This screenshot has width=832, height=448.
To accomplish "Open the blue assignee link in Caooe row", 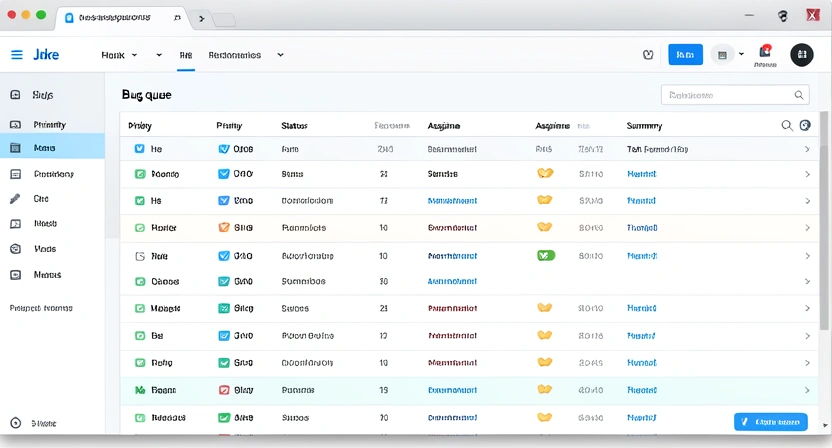I will point(452,281).
